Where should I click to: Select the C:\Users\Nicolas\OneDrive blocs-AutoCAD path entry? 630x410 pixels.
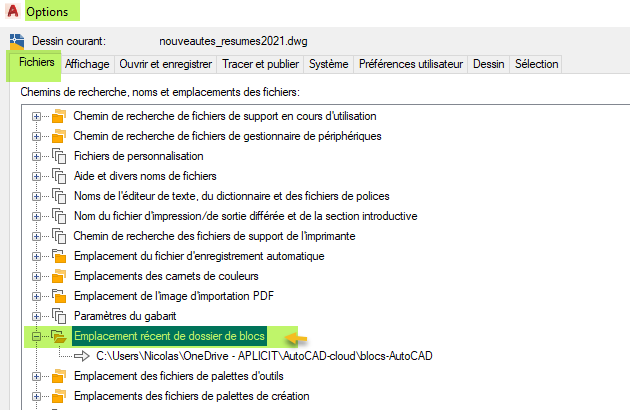[x=265, y=356]
